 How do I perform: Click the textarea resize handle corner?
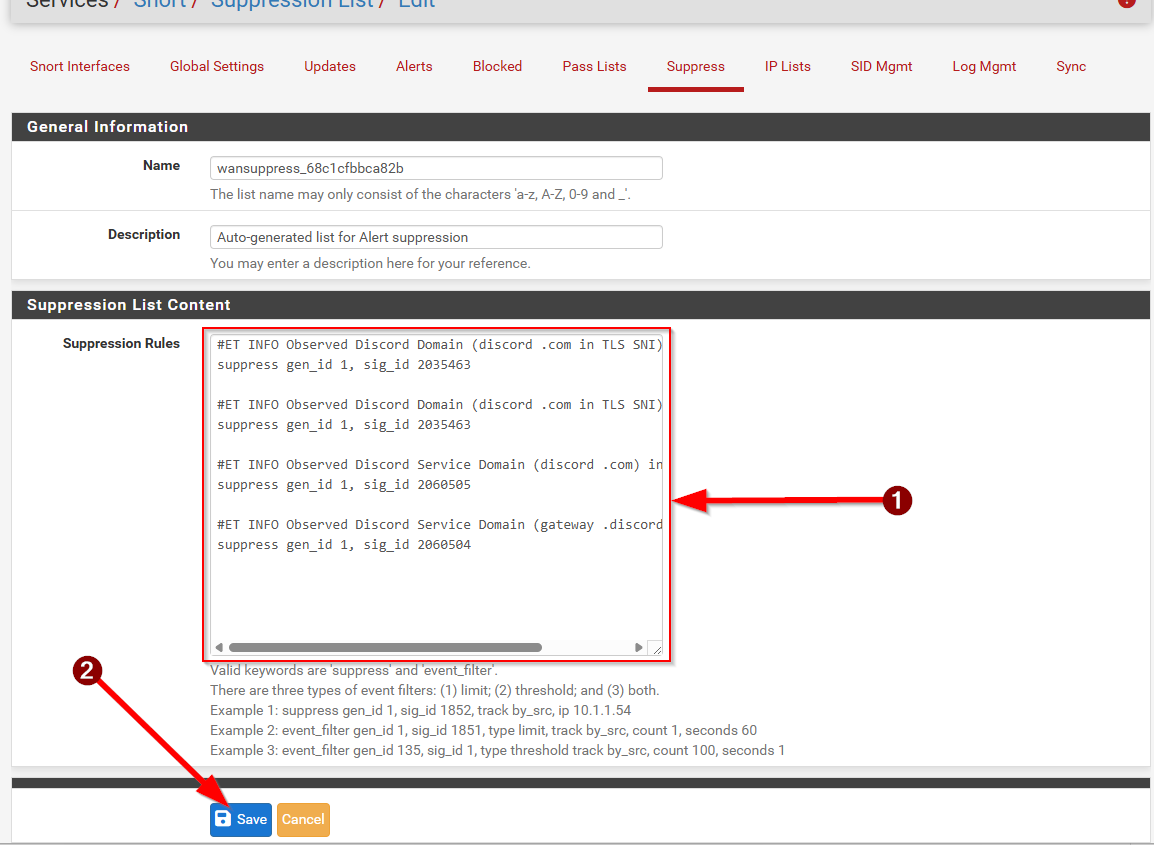point(656,649)
